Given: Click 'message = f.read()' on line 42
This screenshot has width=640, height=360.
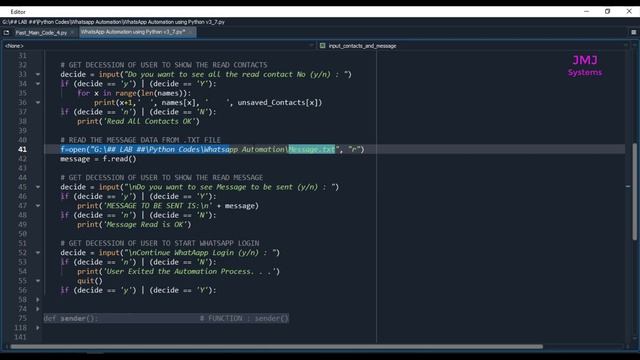Looking at the screenshot, I should click(98, 159).
